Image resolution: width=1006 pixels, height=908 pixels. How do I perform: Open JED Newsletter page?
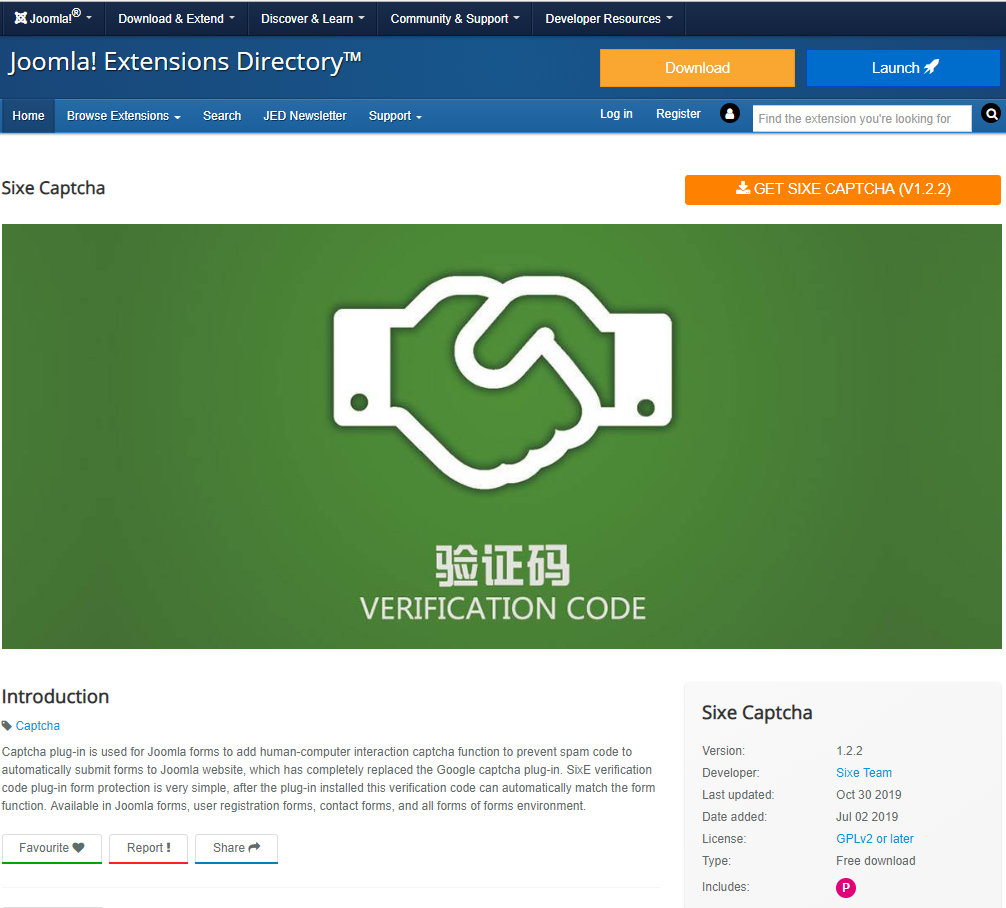304,116
